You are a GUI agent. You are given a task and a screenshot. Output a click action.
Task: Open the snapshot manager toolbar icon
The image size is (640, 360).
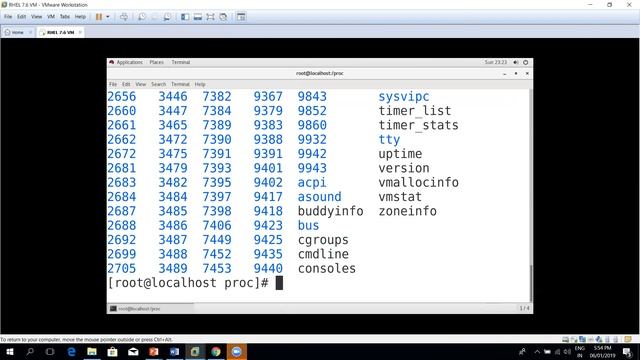tap(167, 17)
